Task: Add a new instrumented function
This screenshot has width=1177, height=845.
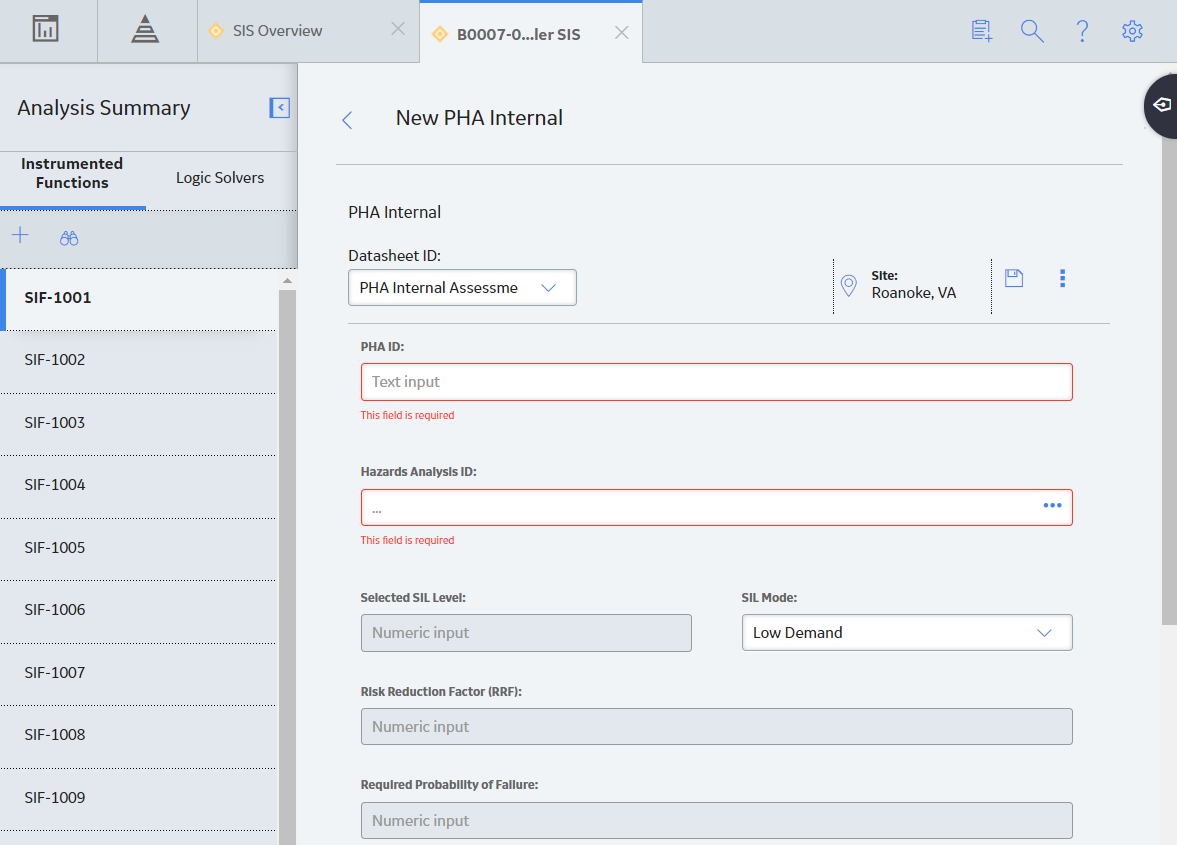Action: (x=20, y=236)
